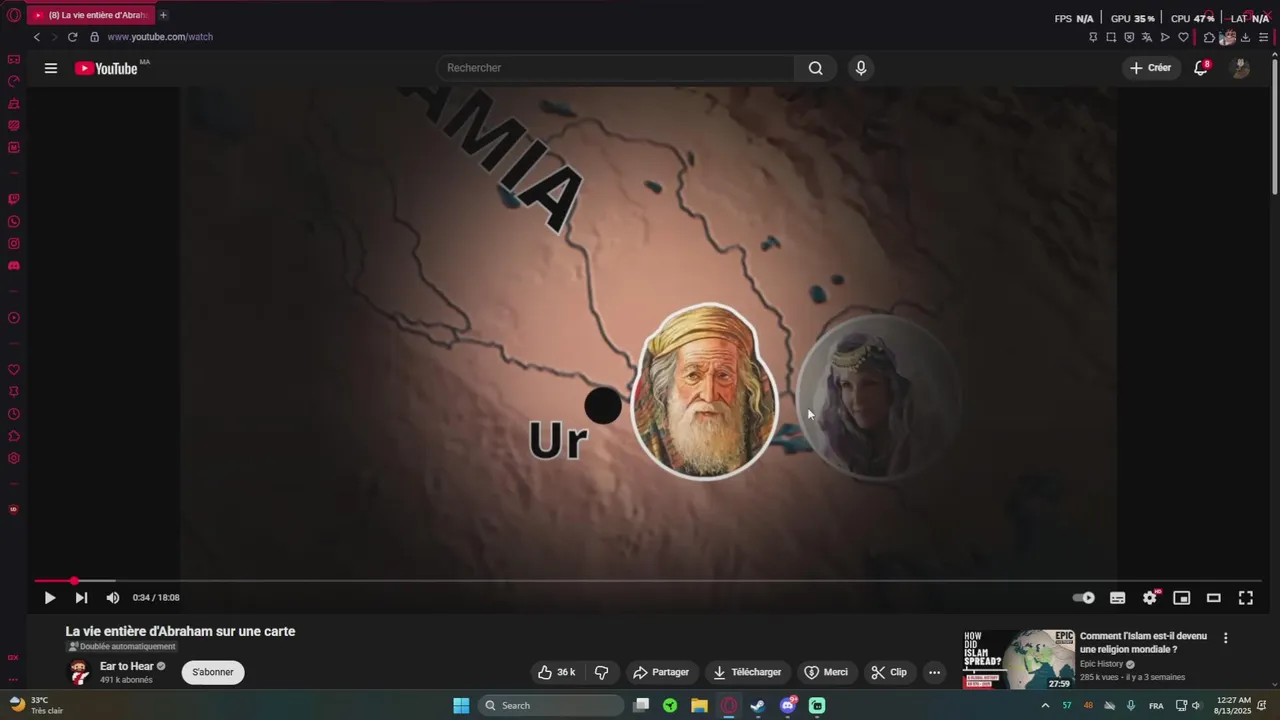Click the Merci thanks button

coord(826,672)
